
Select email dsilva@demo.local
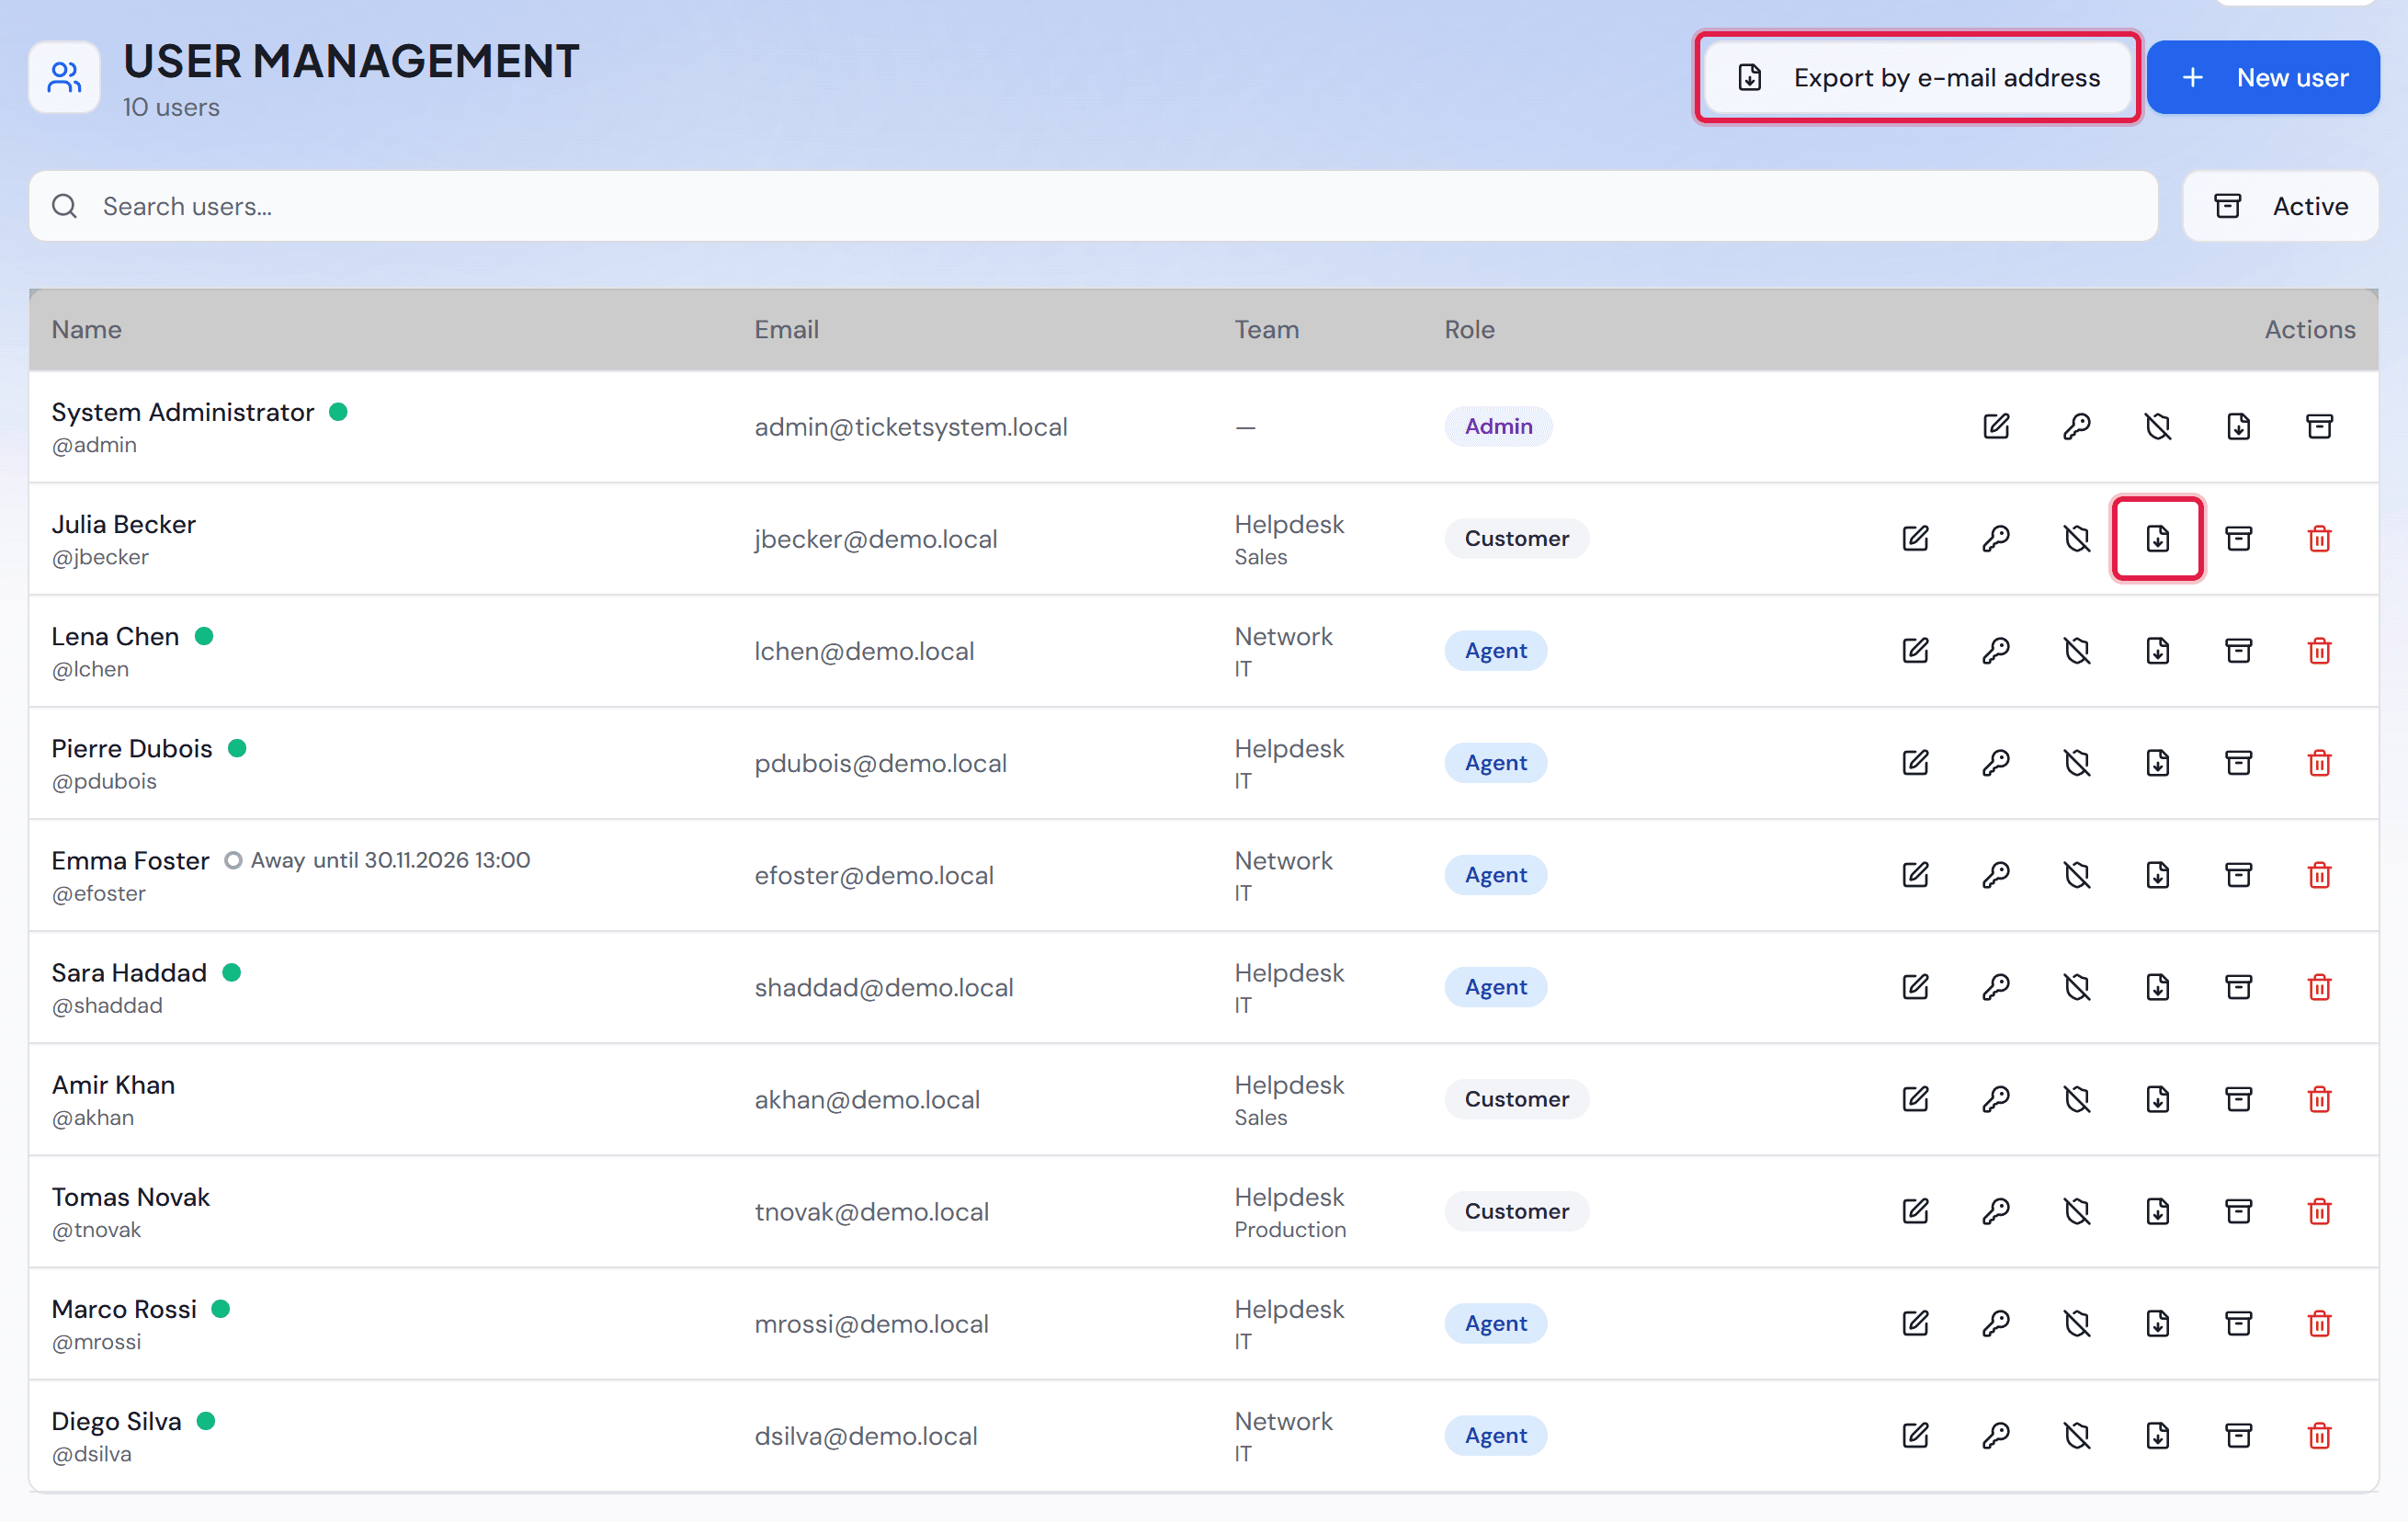click(x=866, y=1436)
